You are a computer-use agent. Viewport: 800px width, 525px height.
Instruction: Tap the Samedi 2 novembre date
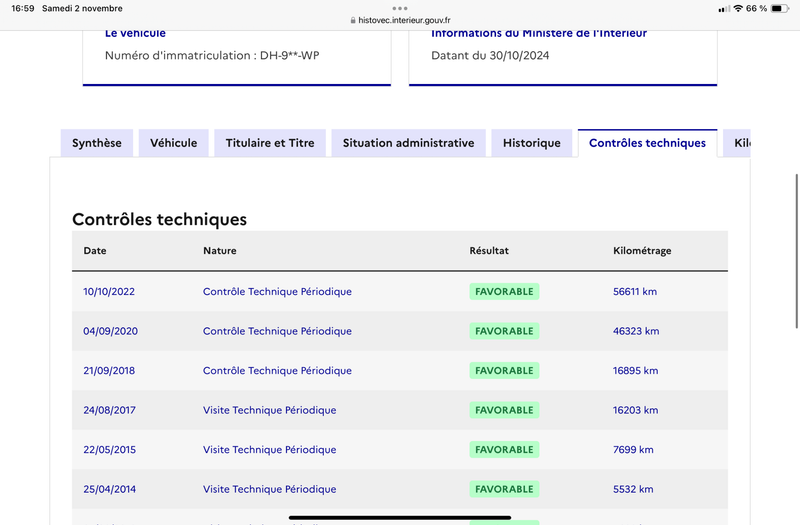(x=82, y=8)
